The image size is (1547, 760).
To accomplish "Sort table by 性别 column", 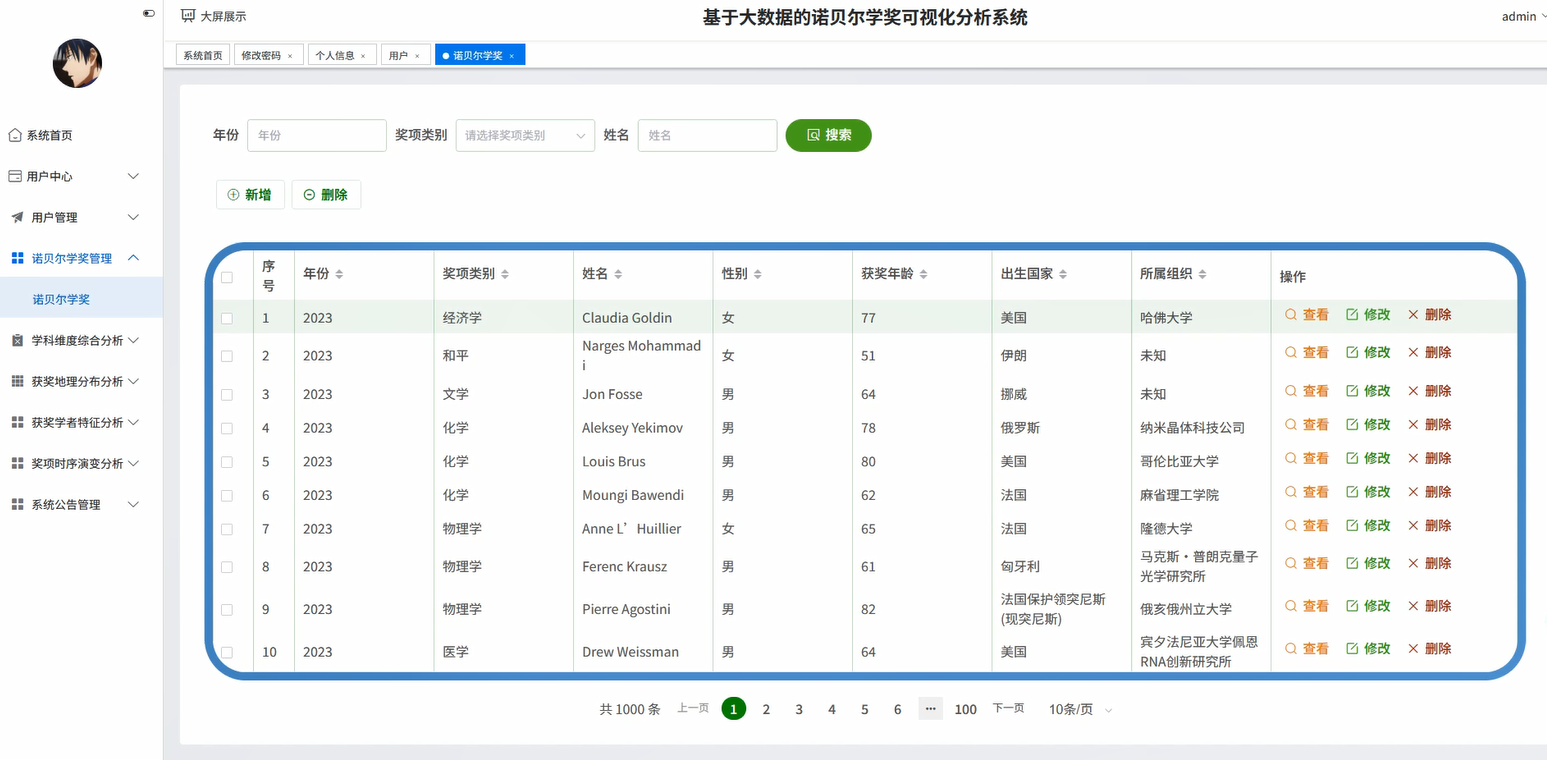I will click(x=758, y=274).
